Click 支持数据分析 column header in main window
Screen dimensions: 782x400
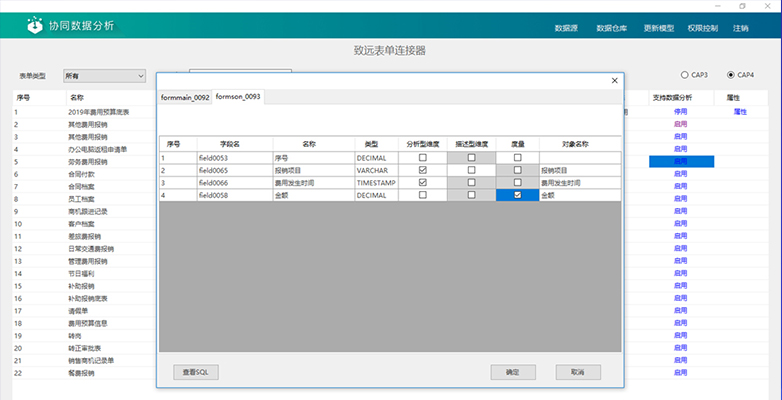click(x=681, y=98)
